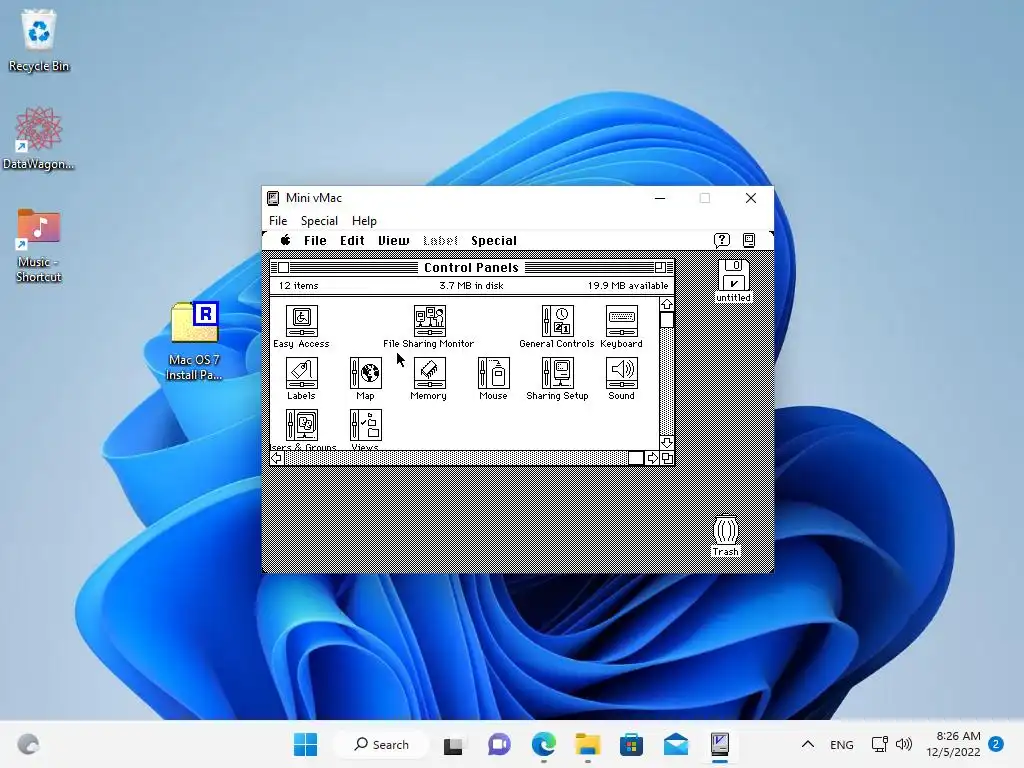
Task: Open the Mac Special menu
Action: tap(494, 240)
